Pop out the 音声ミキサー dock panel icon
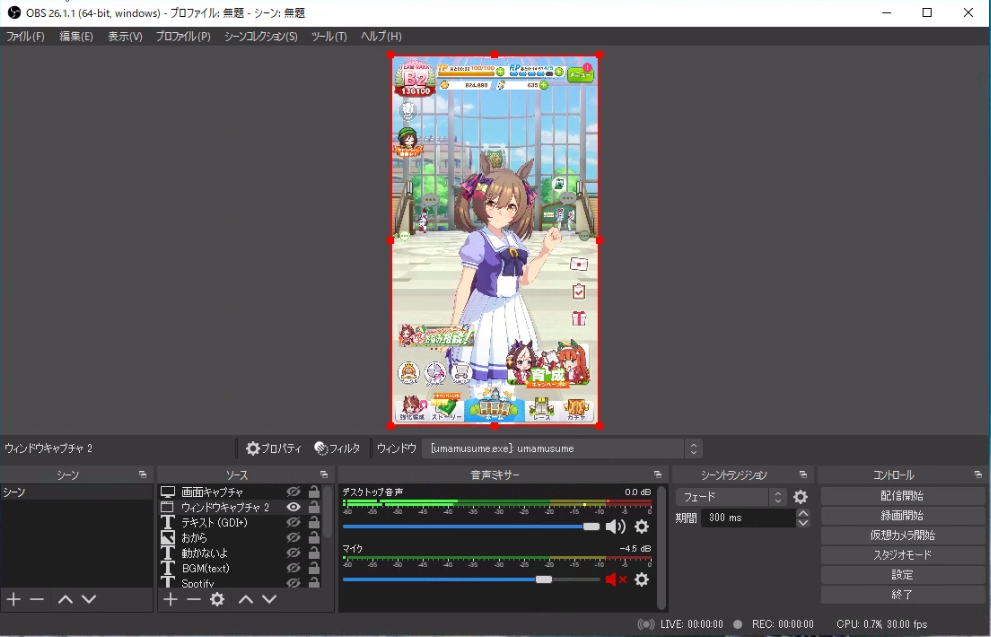The image size is (991, 637). click(x=658, y=475)
